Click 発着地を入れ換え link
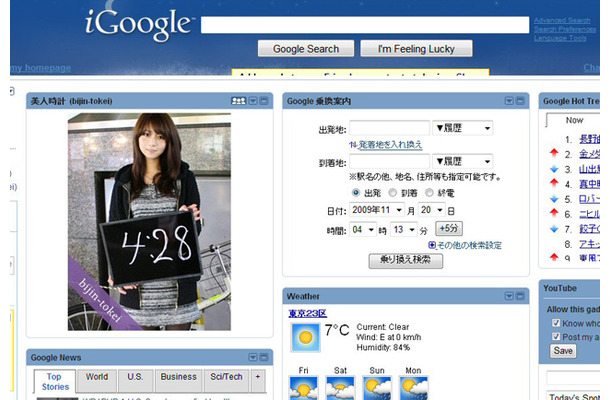Image resolution: width=610 pixels, height=400 pixels. pos(390,145)
